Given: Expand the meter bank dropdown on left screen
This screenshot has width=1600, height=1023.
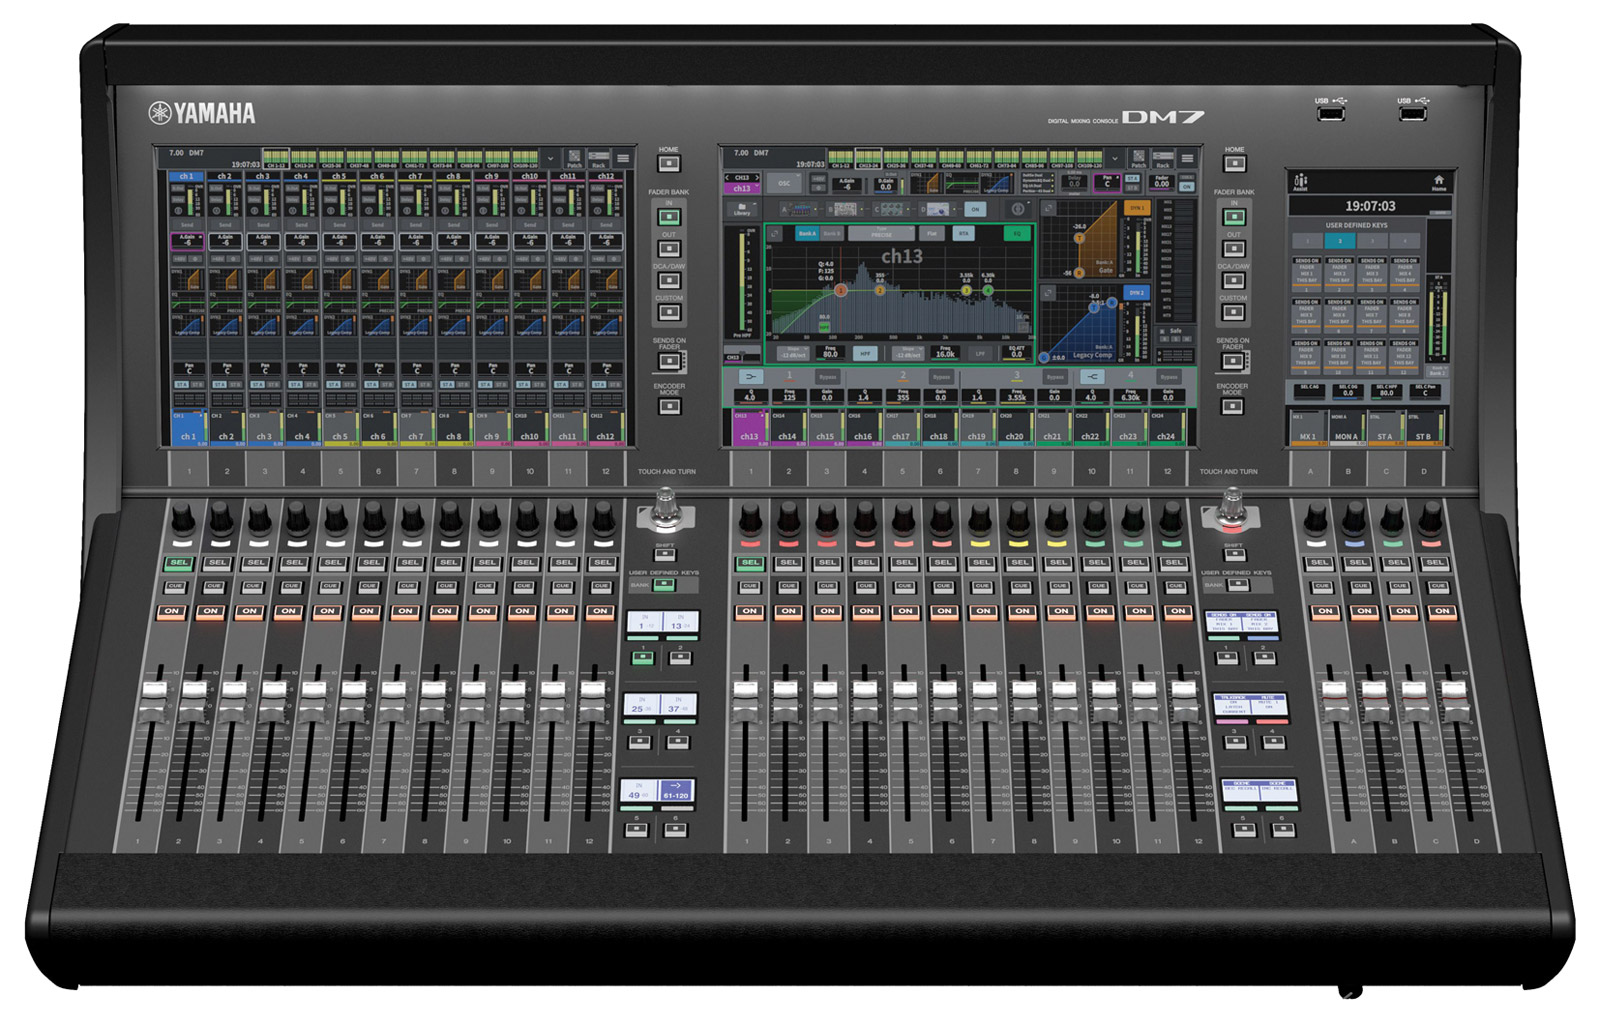Looking at the screenshot, I should pyautogui.click(x=550, y=158).
